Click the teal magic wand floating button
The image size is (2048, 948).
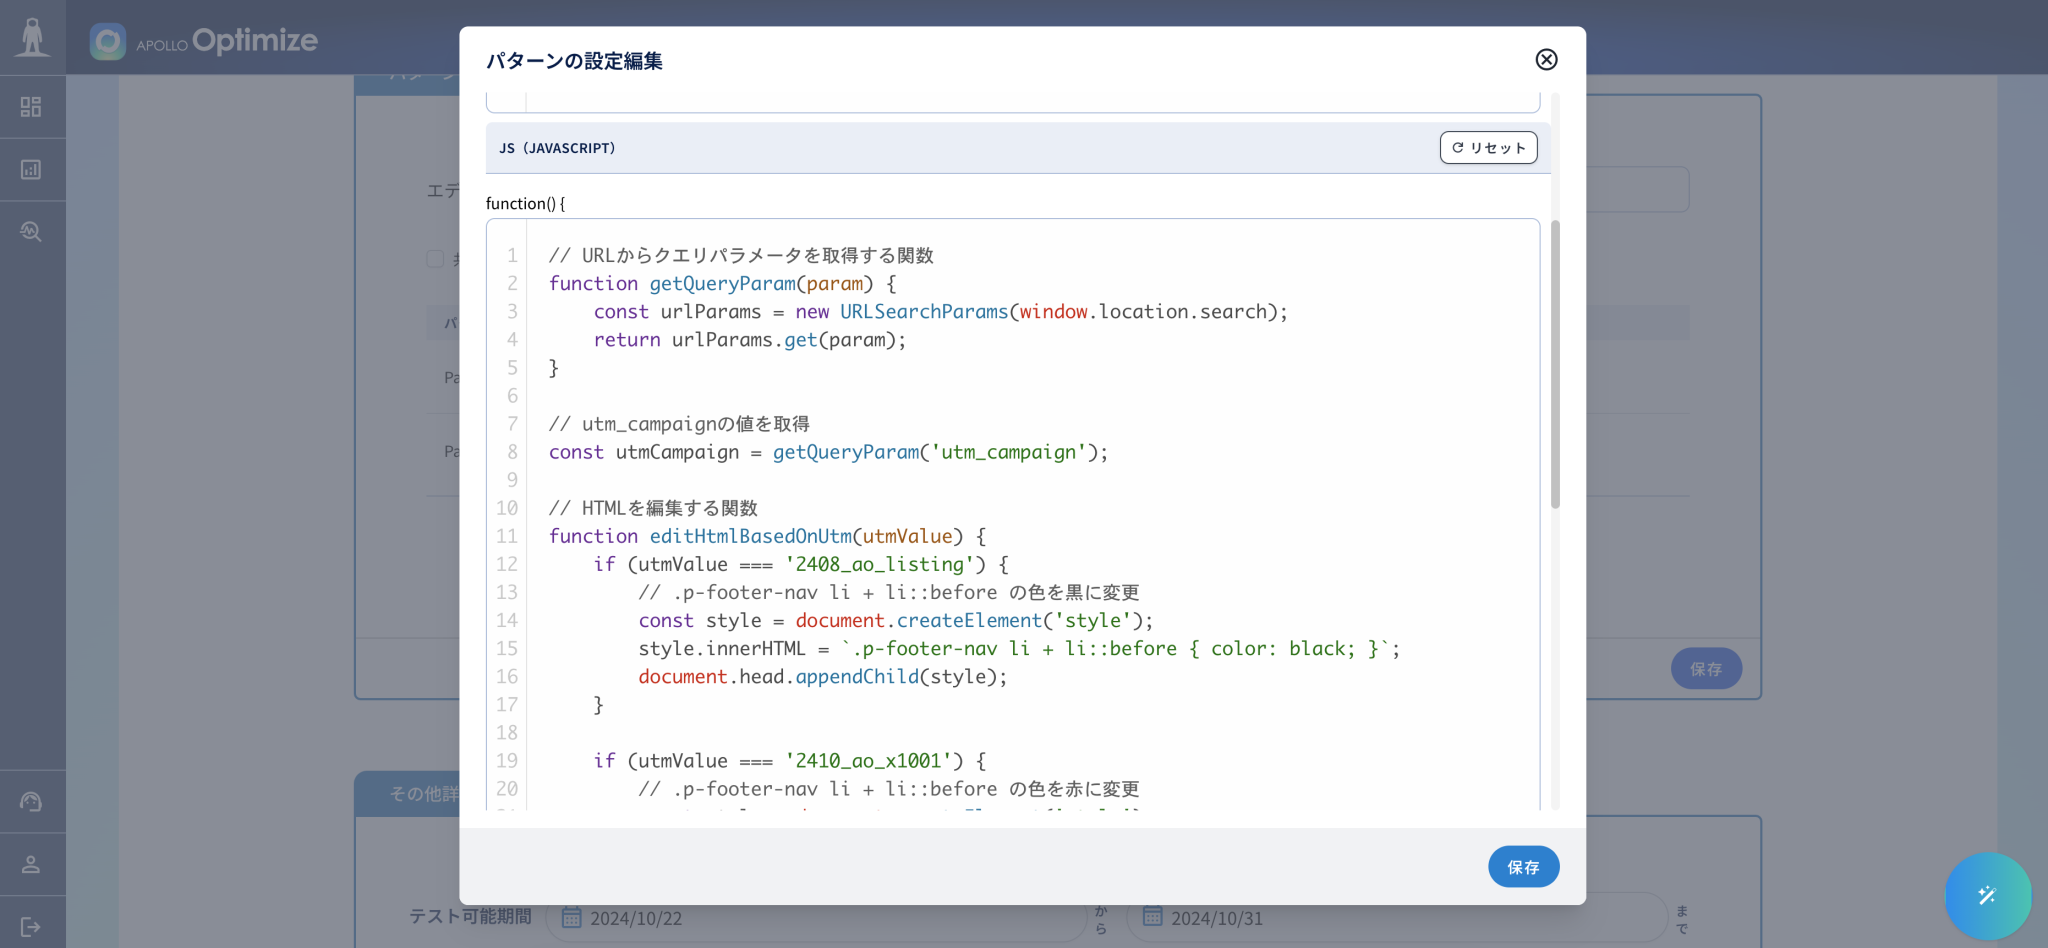[1987, 895]
